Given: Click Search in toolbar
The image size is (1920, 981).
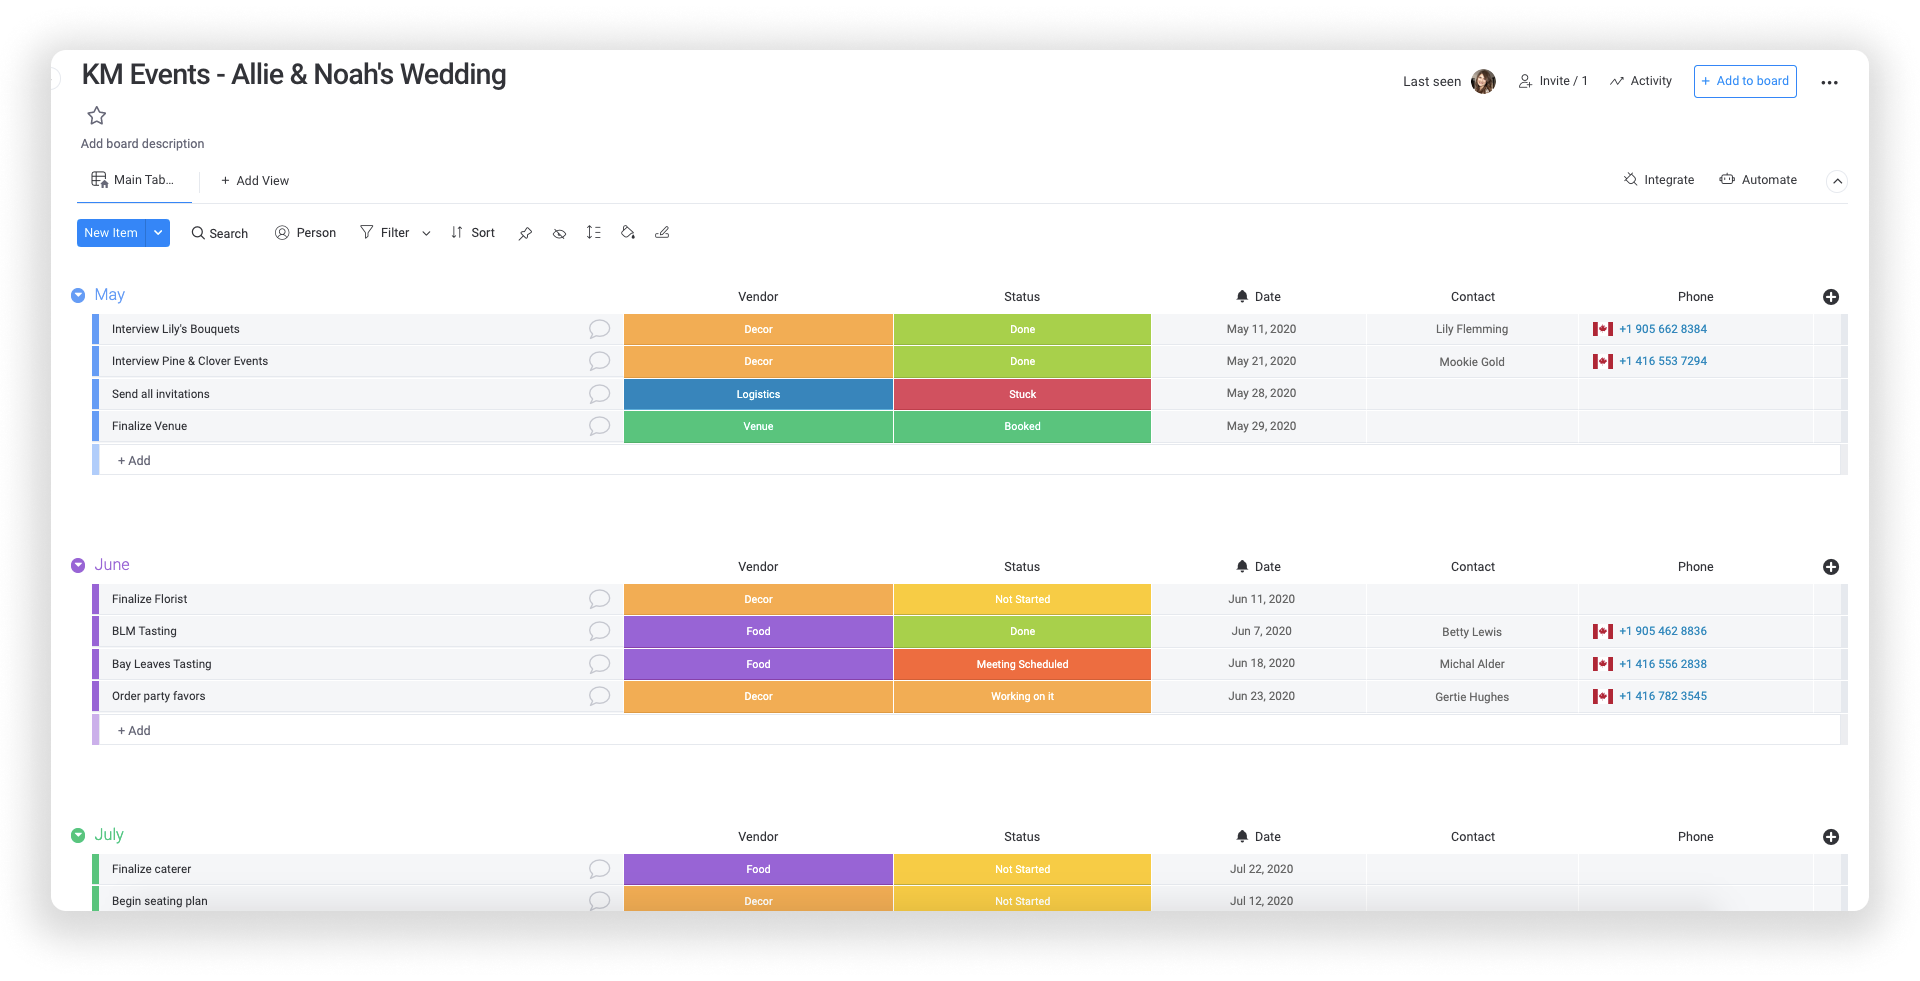Looking at the screenshot, I should pos(220,233).
